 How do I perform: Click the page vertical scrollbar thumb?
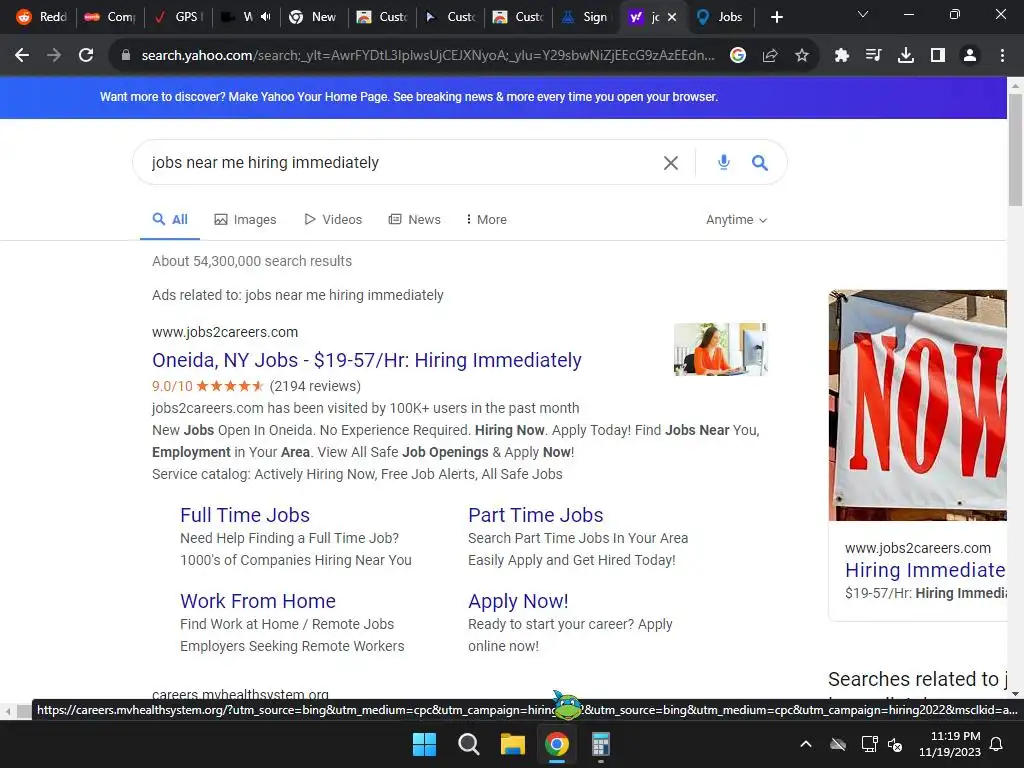(x=1015, y=150)
